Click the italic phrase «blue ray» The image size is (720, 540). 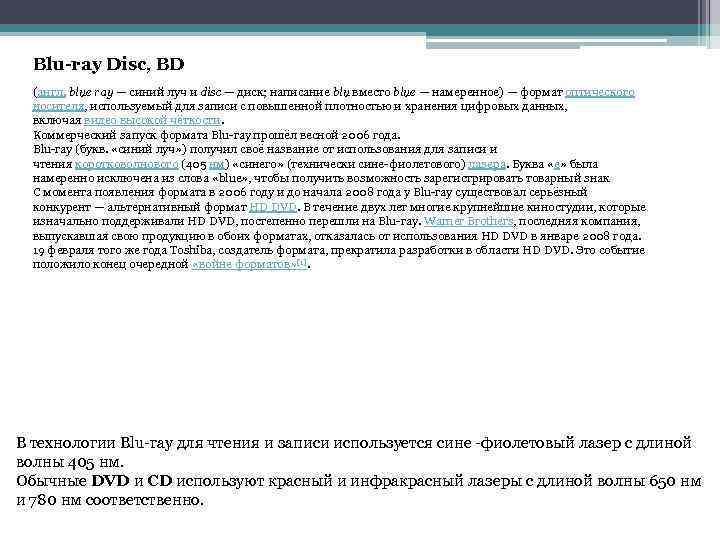91,92
